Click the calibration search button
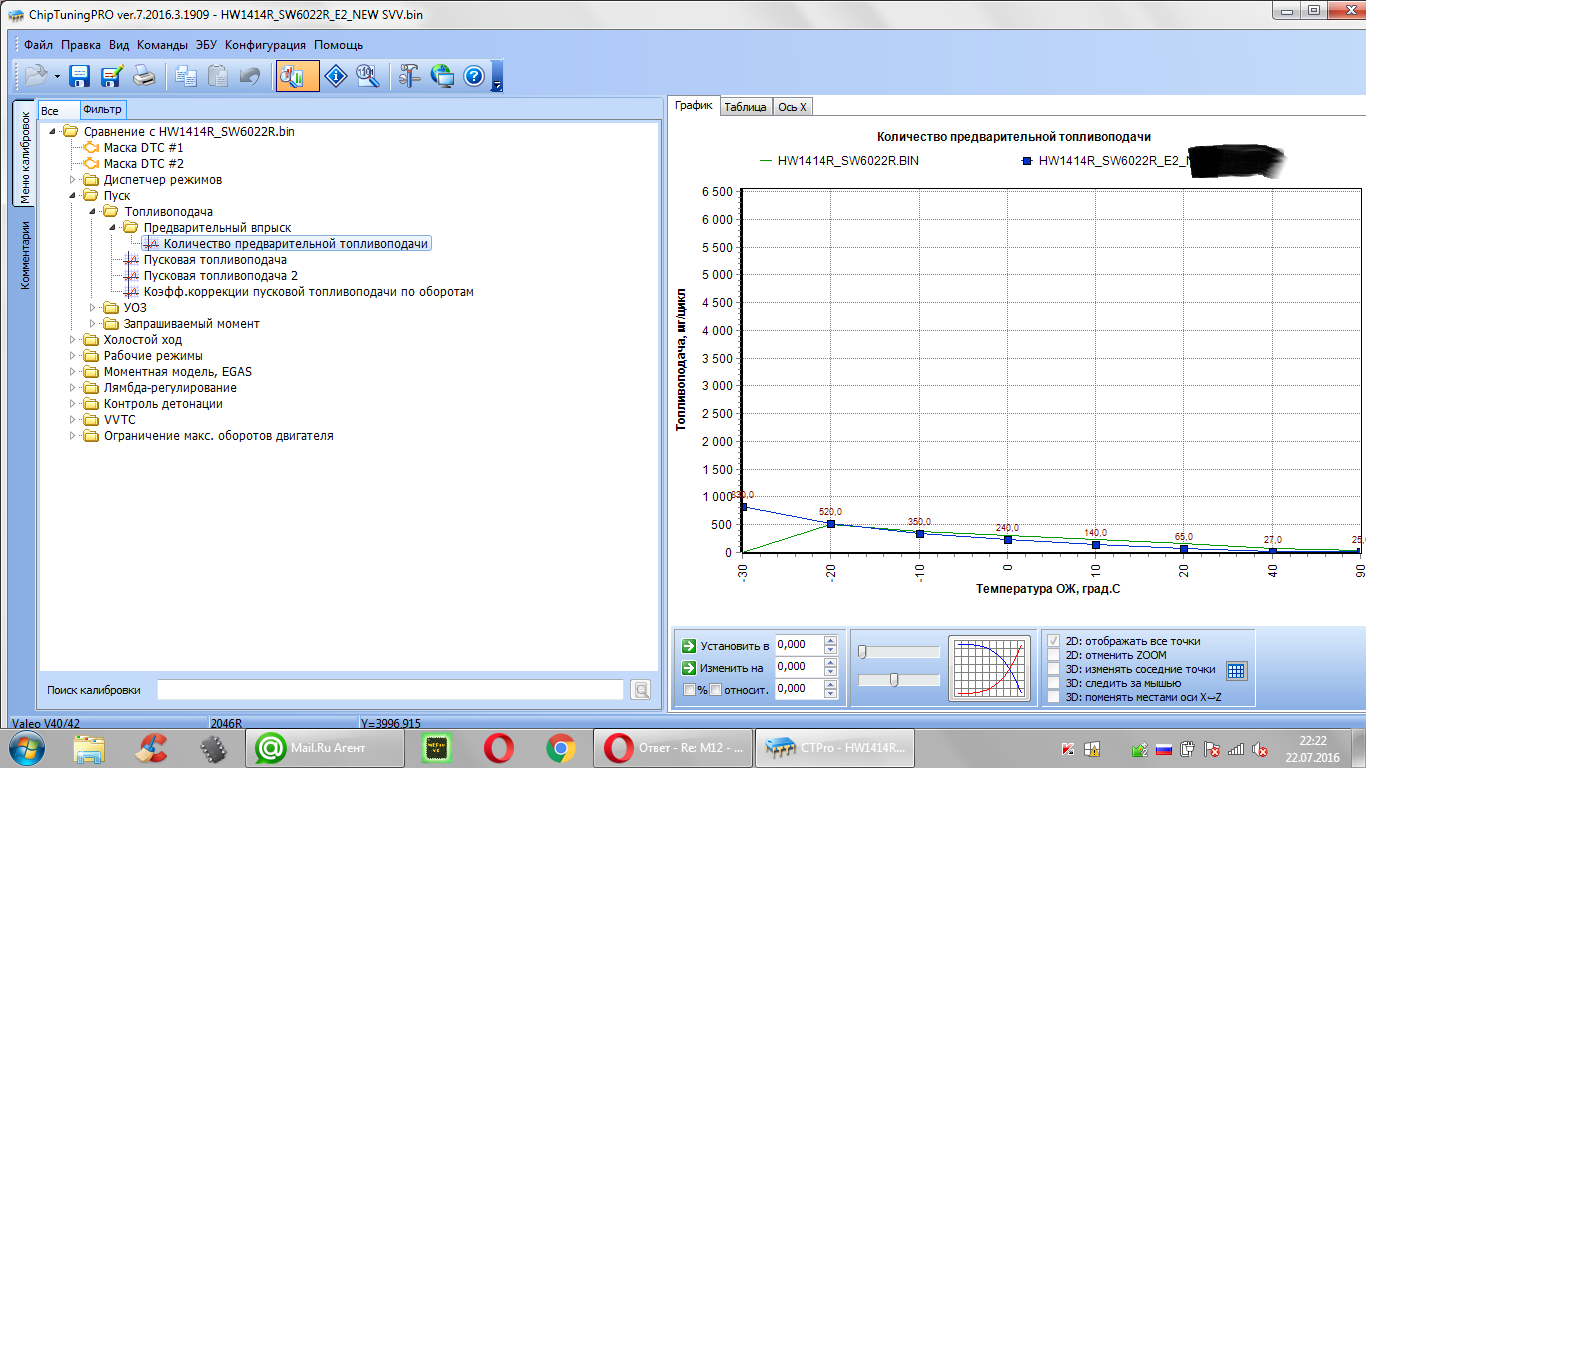The image size is (1592, 1360). (x=641, y=690)
